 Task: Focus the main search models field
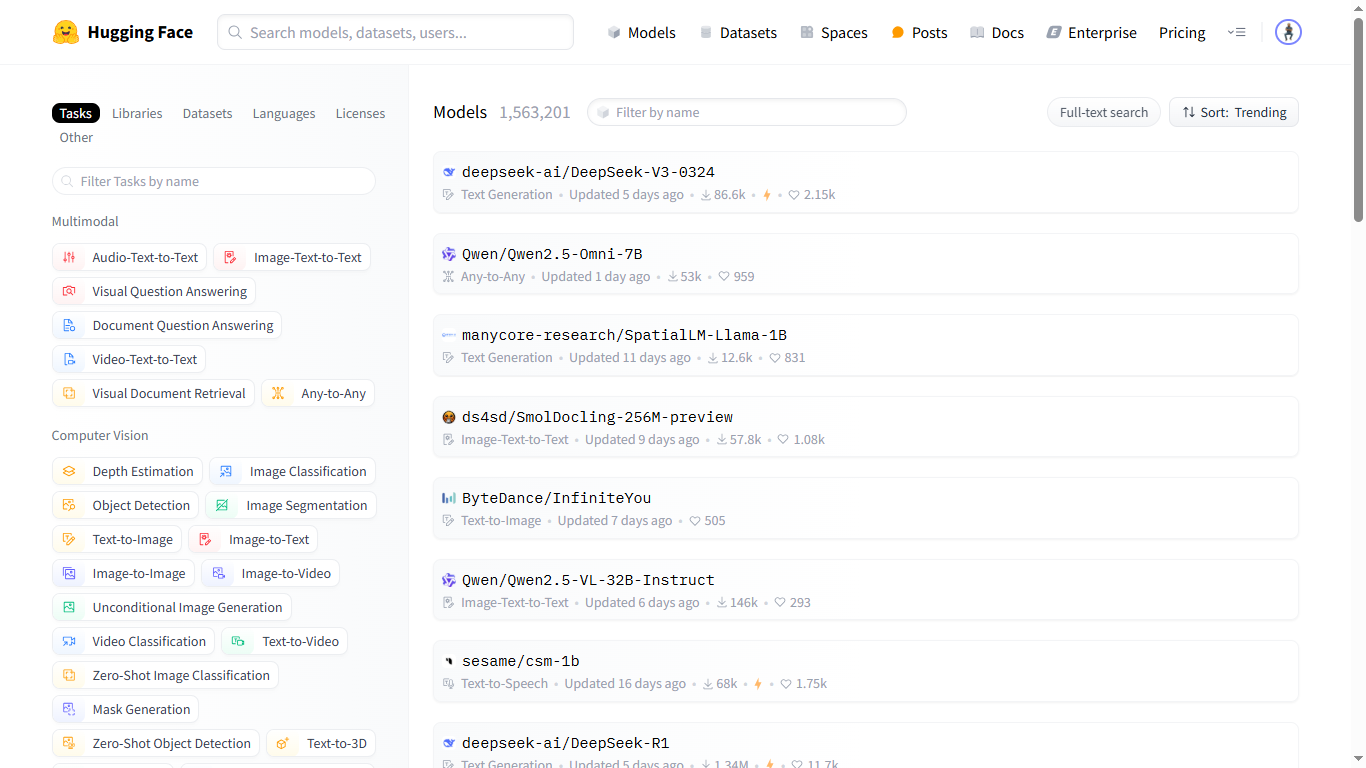click(395, 32)
